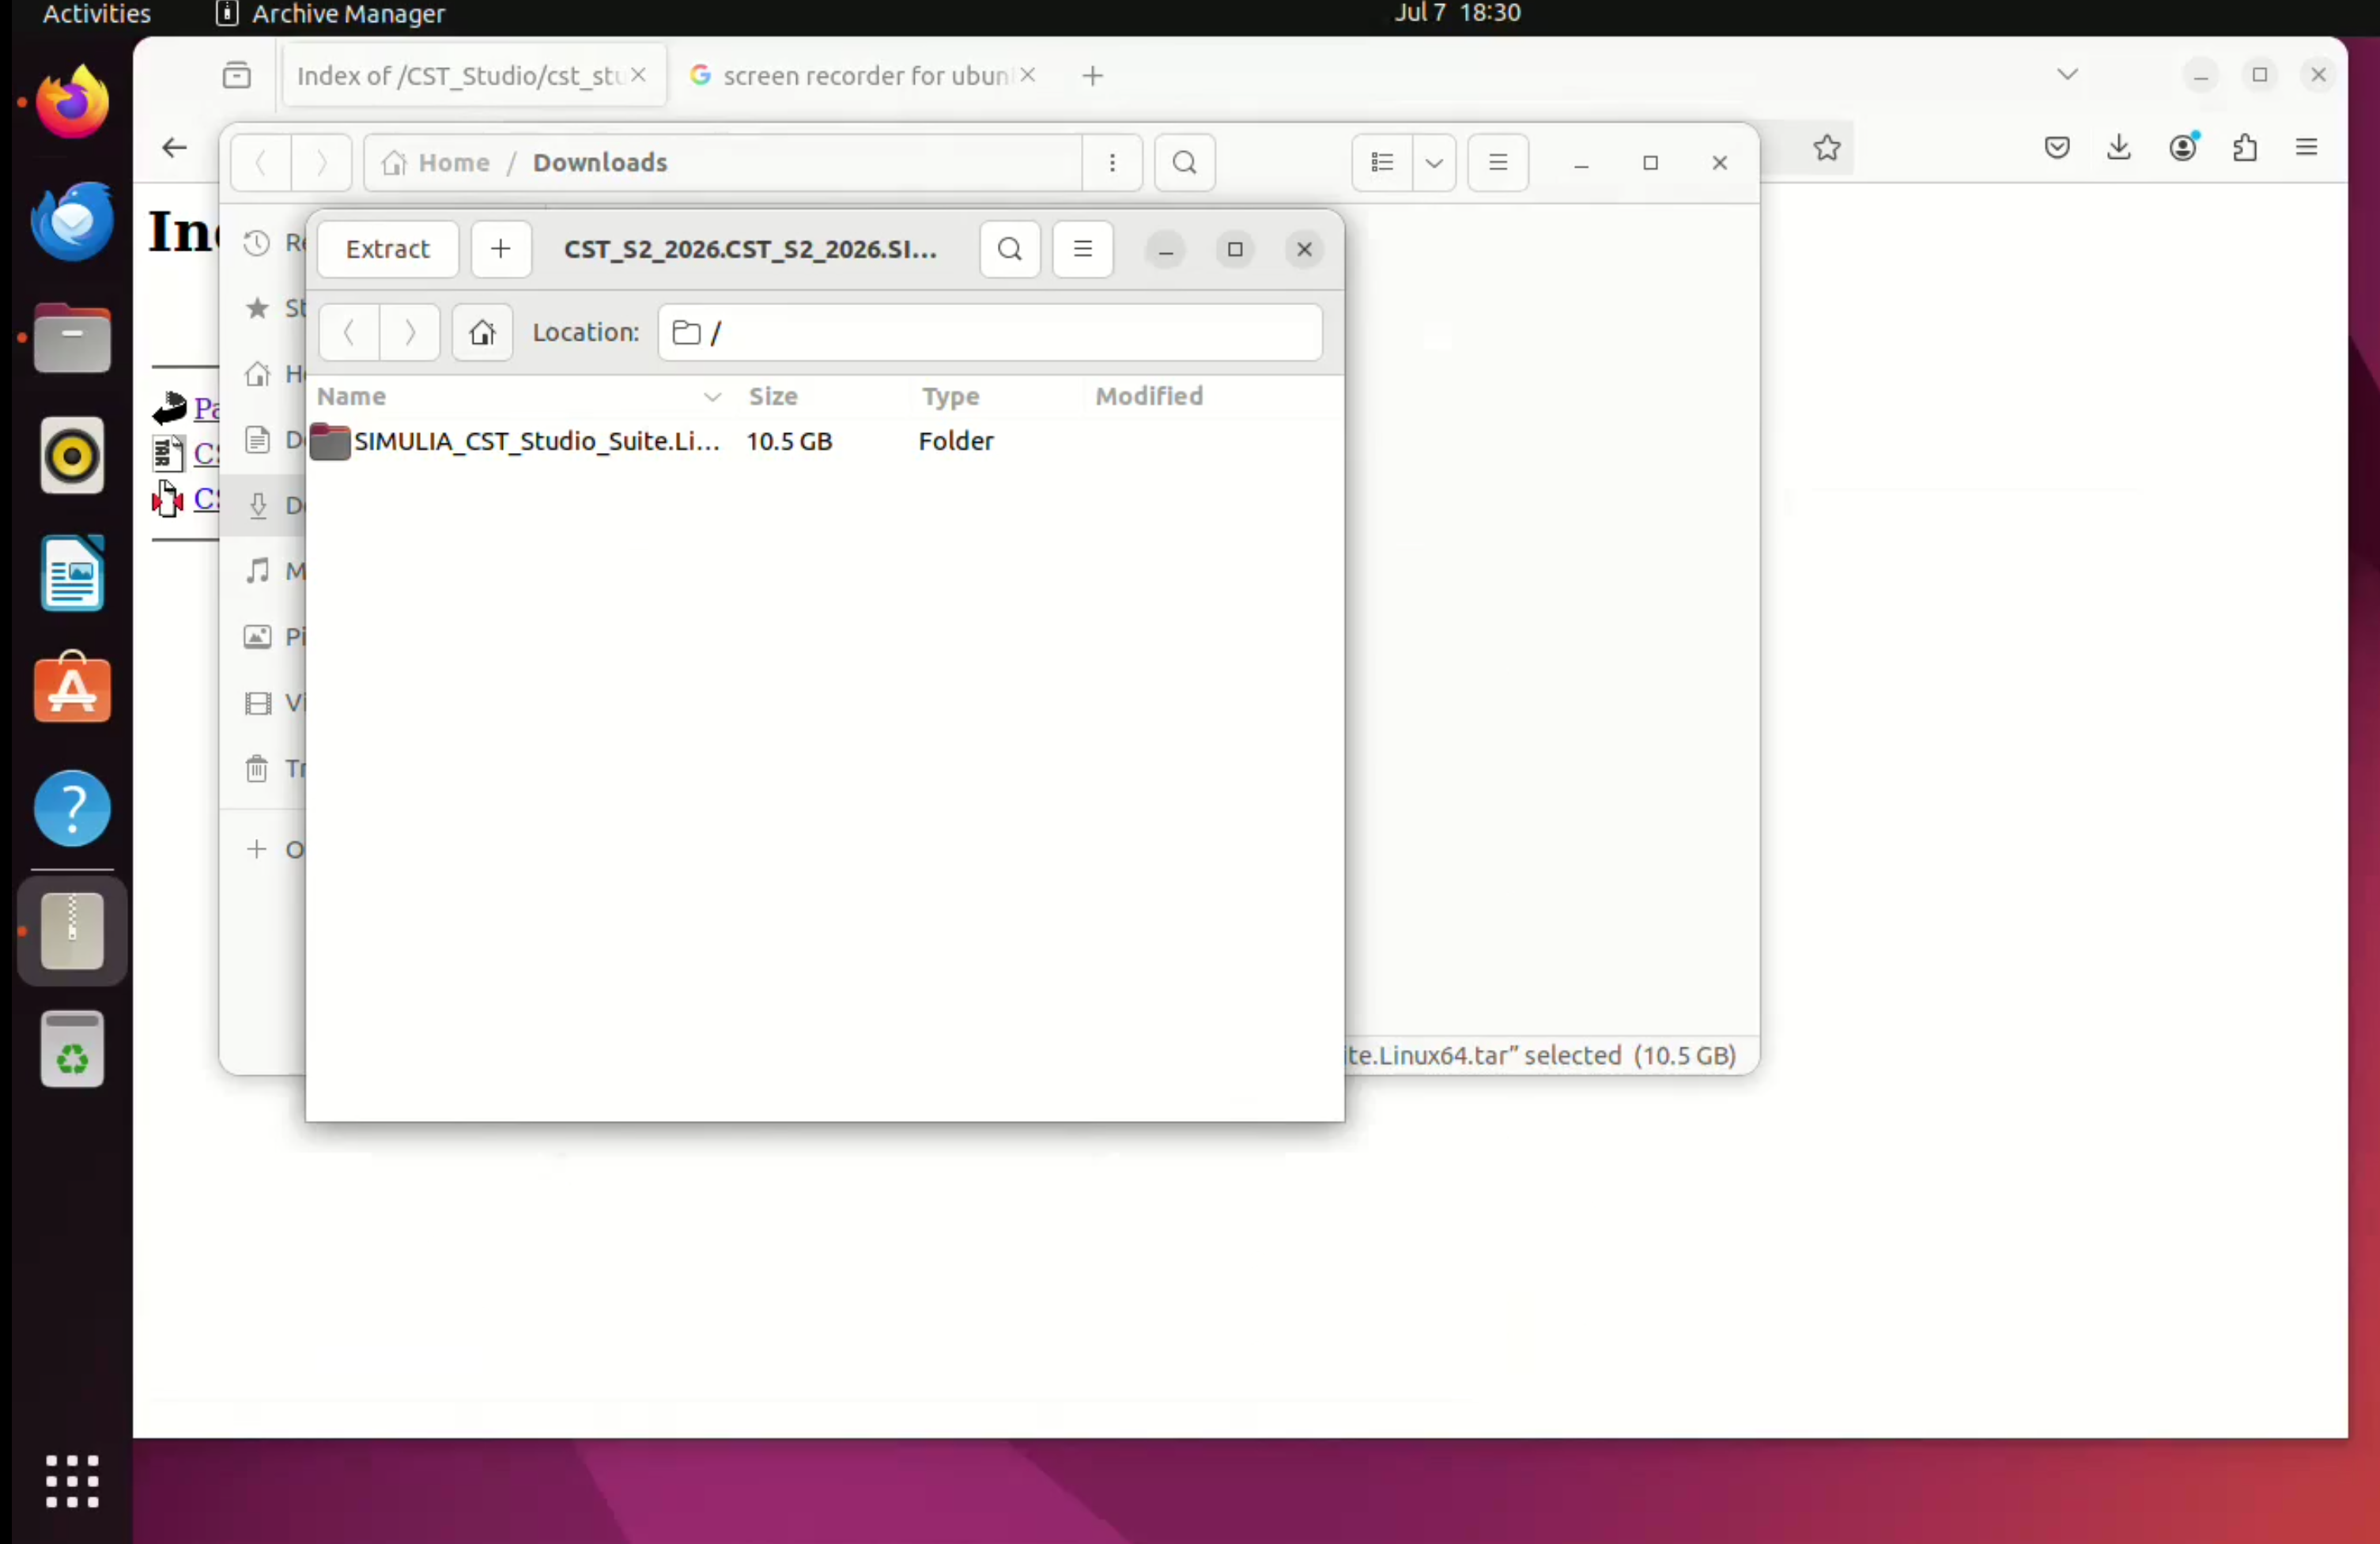Open search in Archive Manager header
This screenshot has height=1544, width=2380.
[1010, 249]
